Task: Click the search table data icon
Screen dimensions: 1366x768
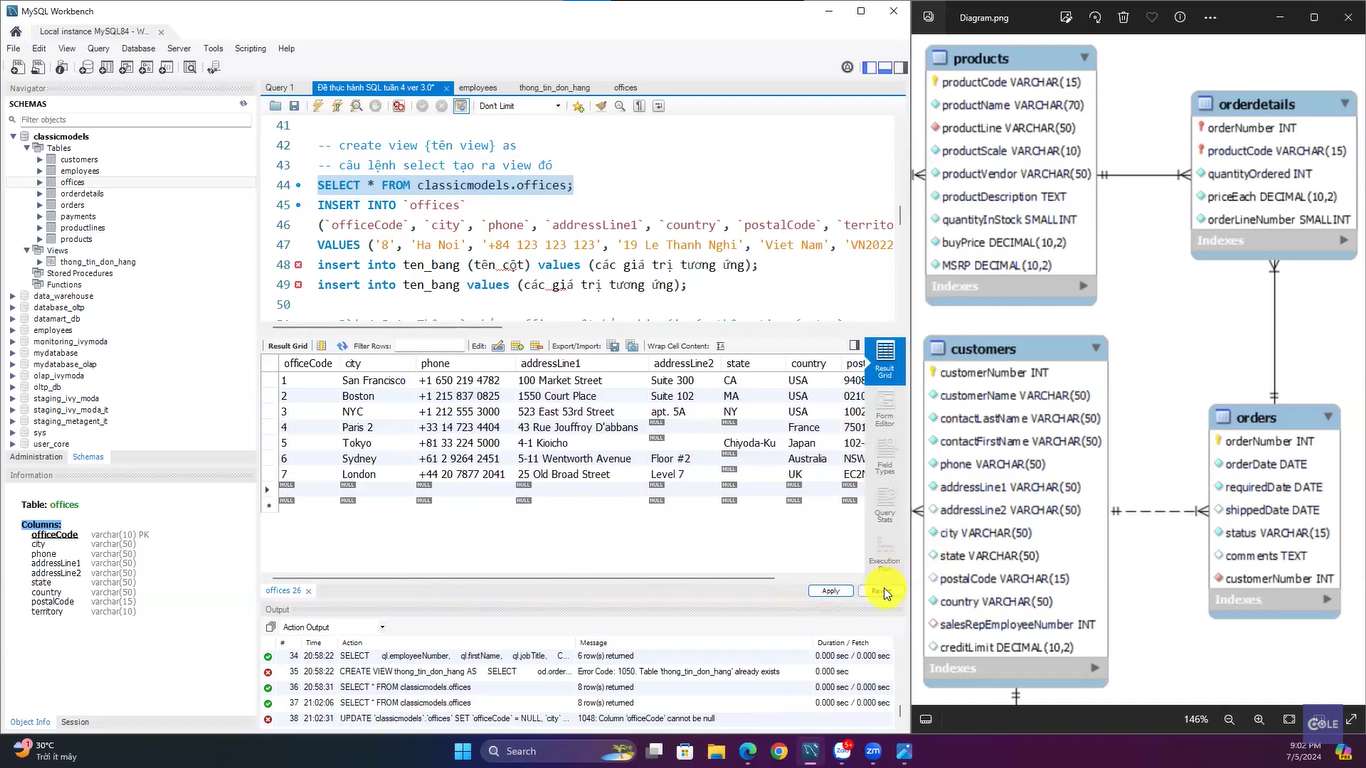Action: tap(191, 68)
